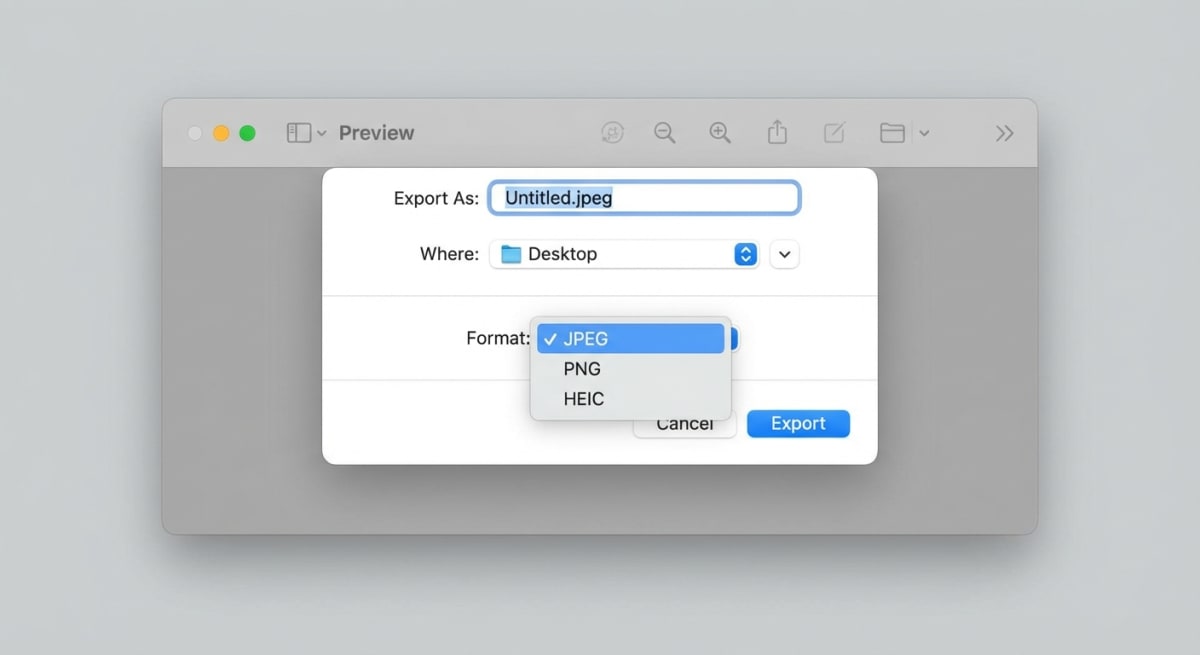This screenshot has height=655, width=1200.
Task: Click the Move to folder icon
Action: pos(893,132)
